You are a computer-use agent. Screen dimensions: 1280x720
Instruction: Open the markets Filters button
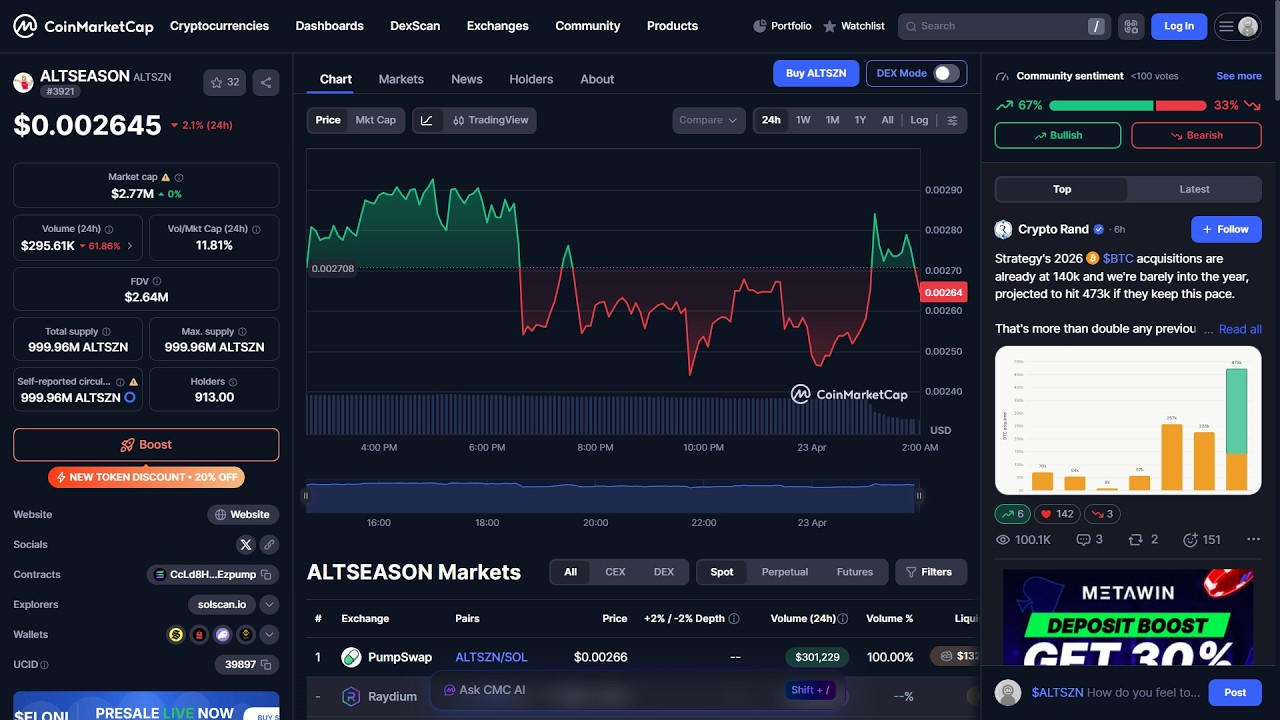pos(930,572)
